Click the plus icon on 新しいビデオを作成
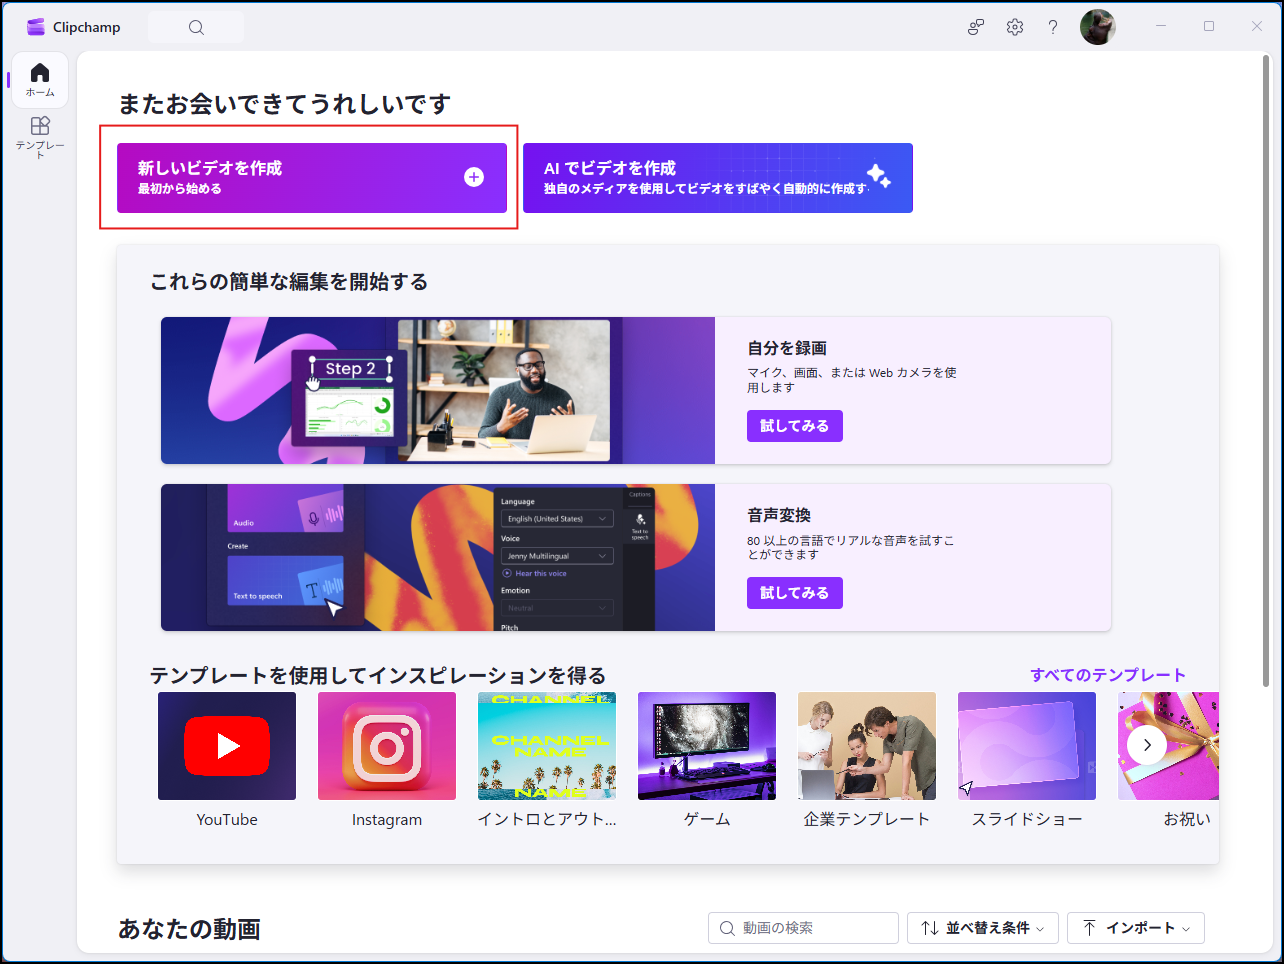 click(x=474, y=177)
